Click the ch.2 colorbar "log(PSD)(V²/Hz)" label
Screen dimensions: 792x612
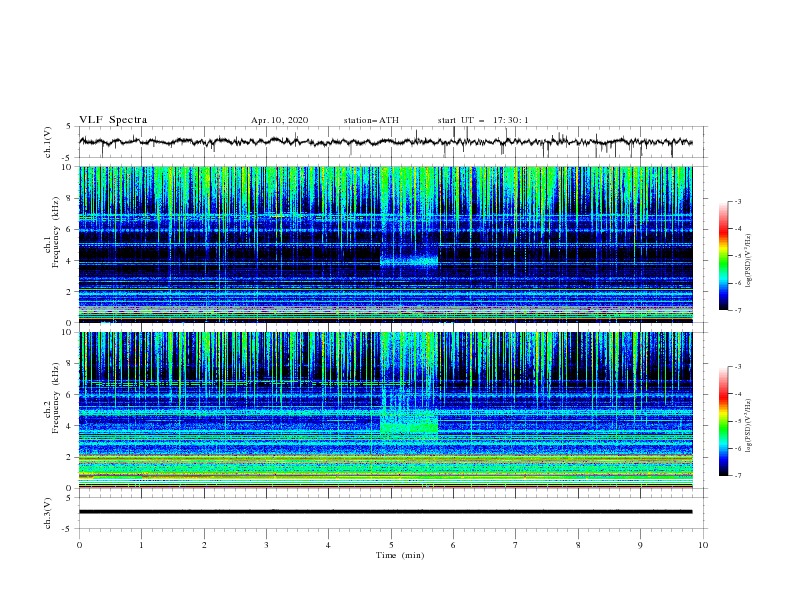tap(749, 425)
